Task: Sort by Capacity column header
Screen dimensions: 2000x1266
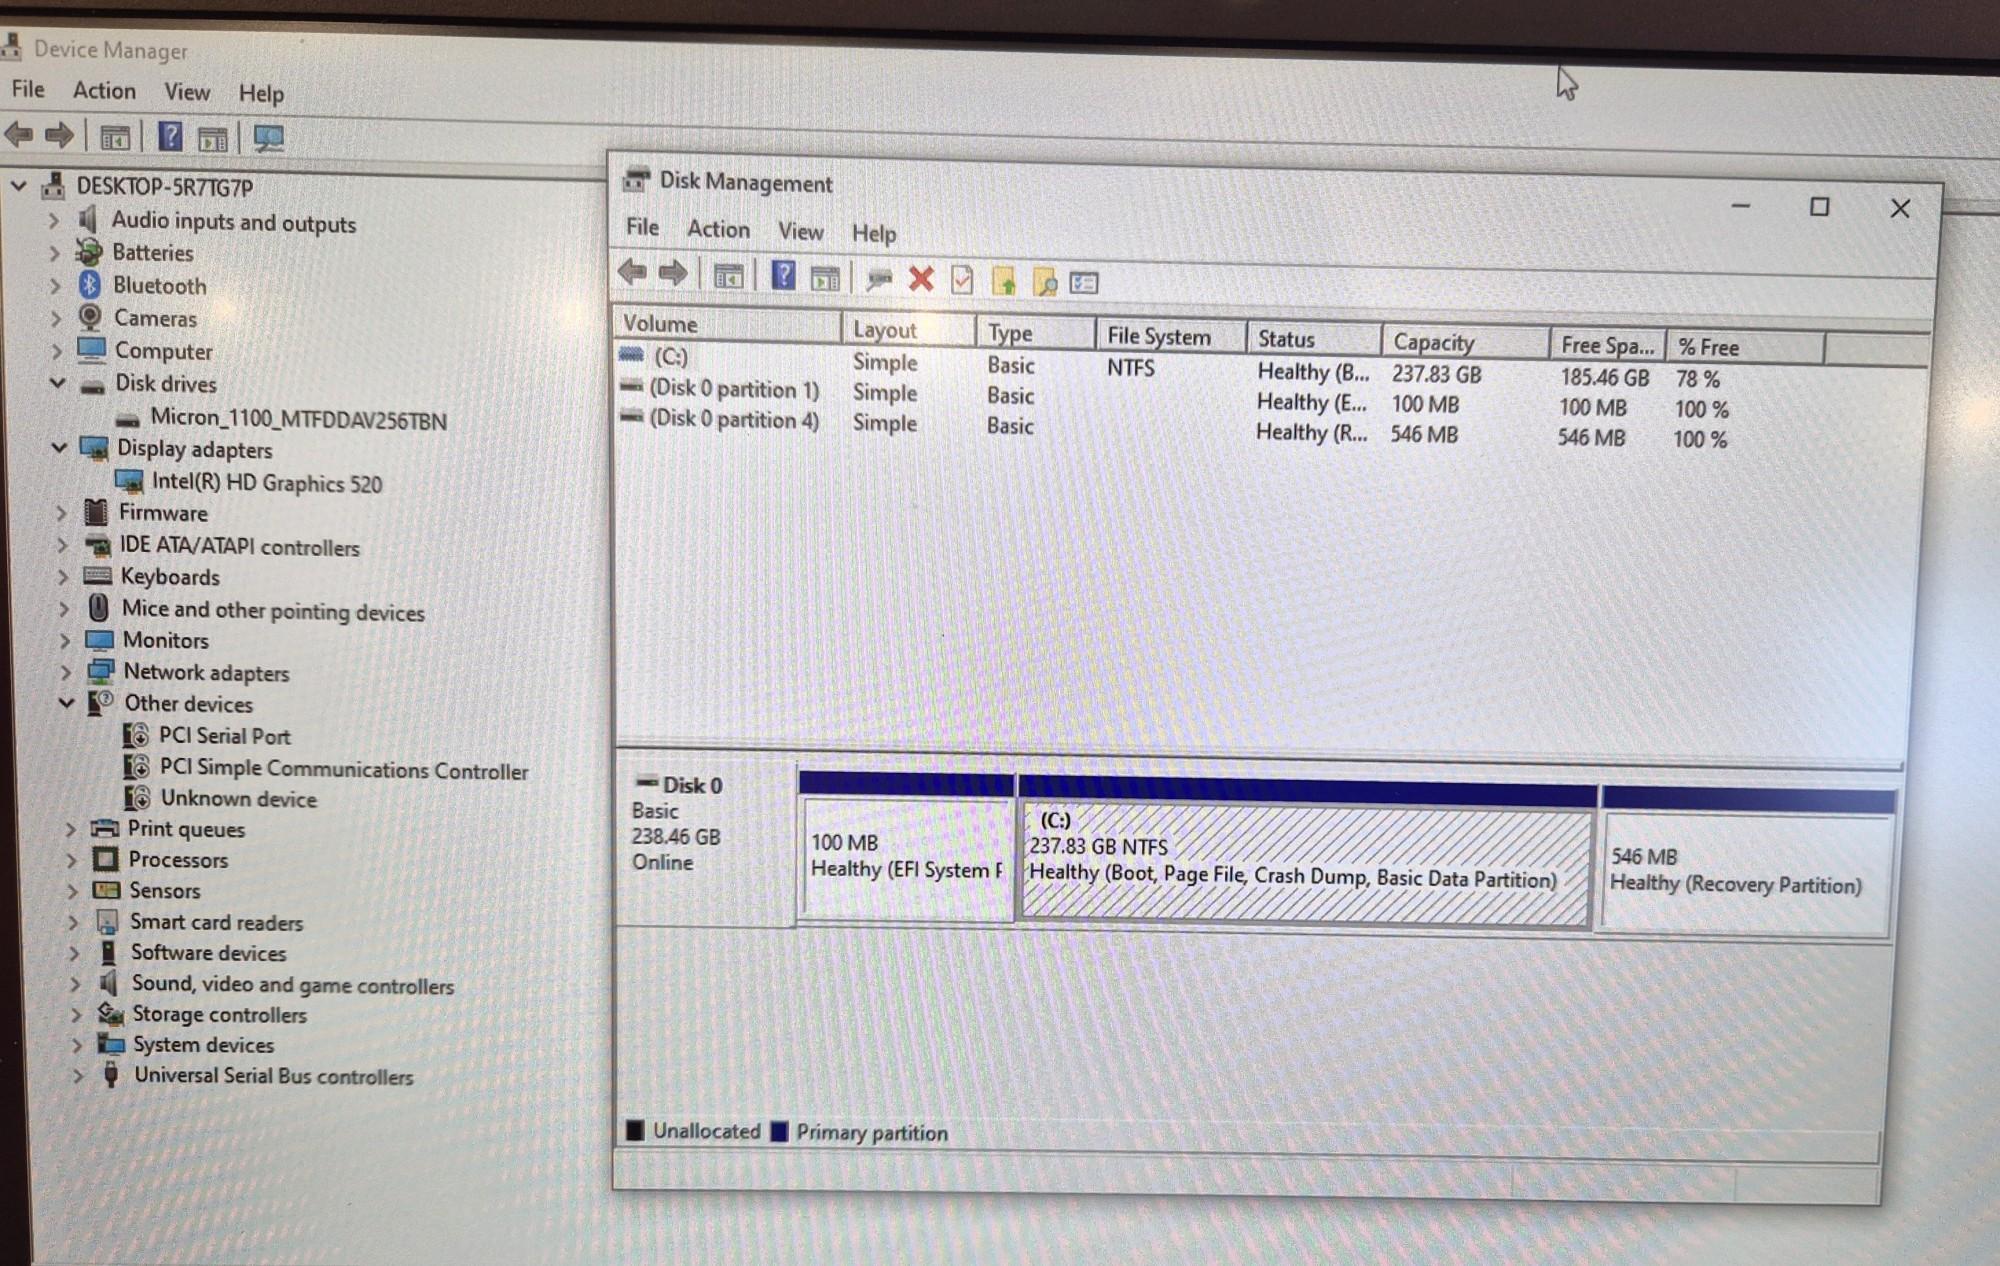Action: click(1466, 342)
